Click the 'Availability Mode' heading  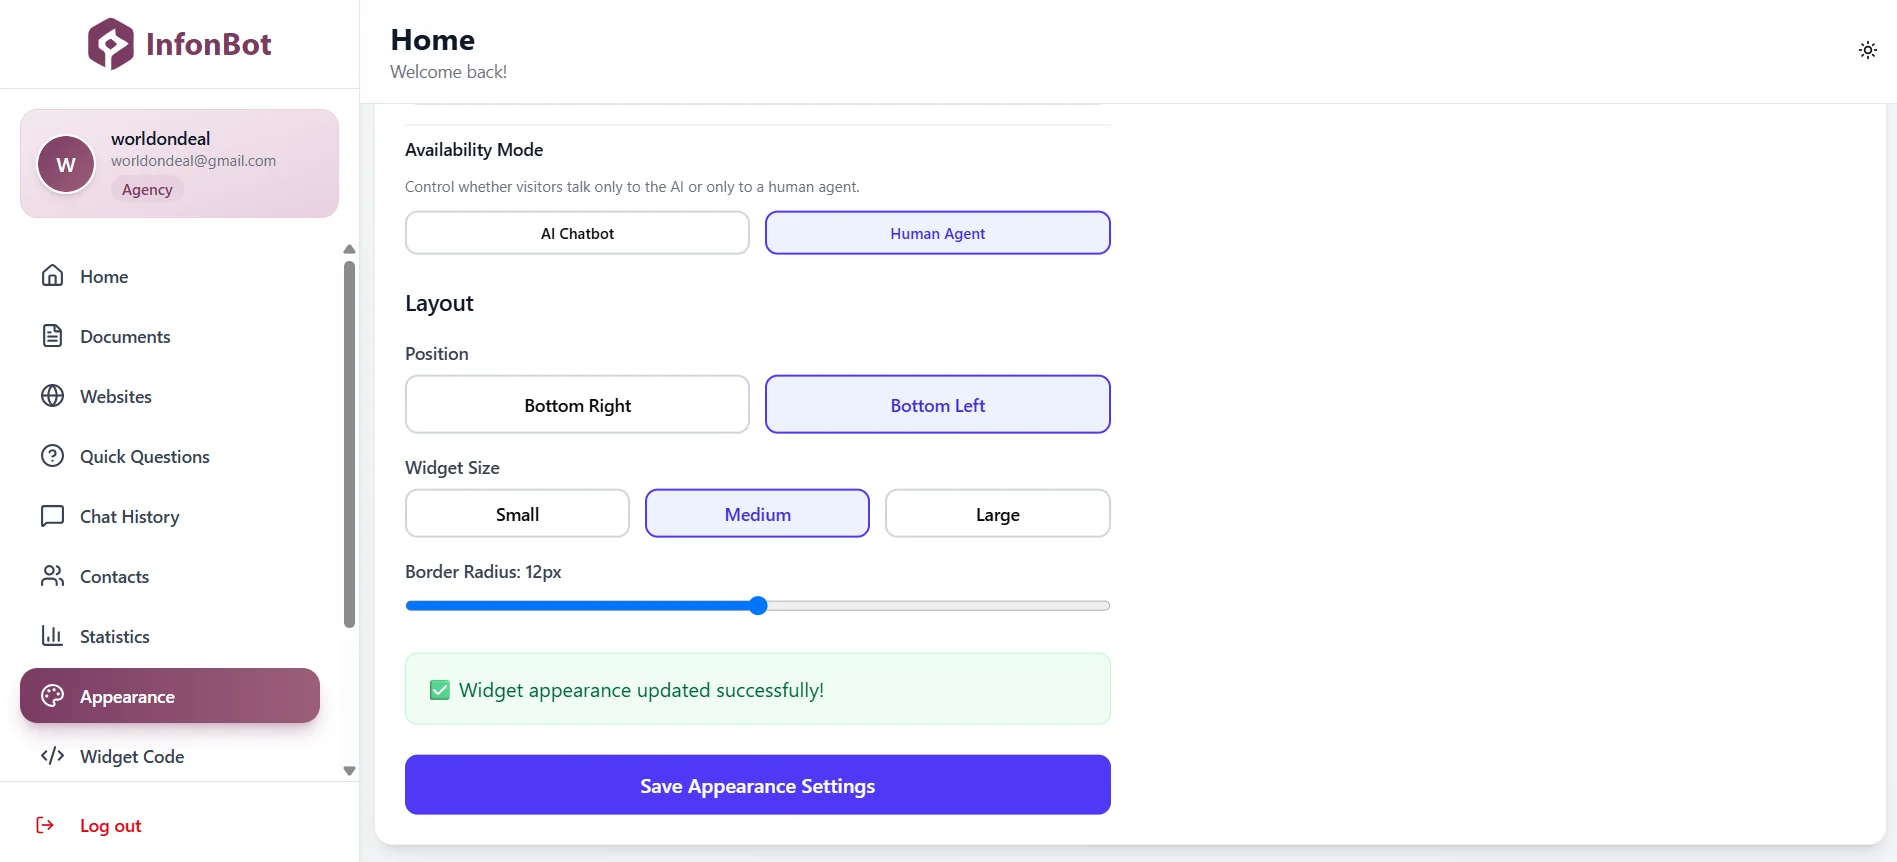[474, 150]
